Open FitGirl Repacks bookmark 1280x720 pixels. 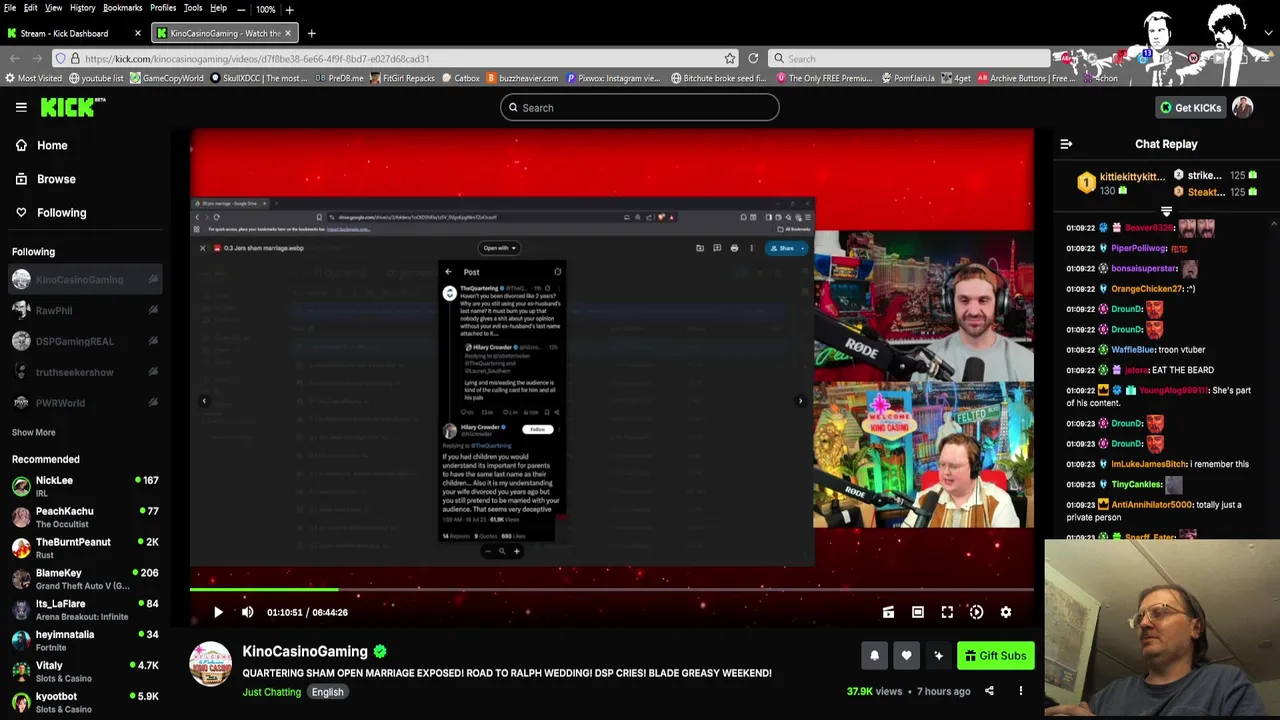pyautogui.click(x=402, y=78)
